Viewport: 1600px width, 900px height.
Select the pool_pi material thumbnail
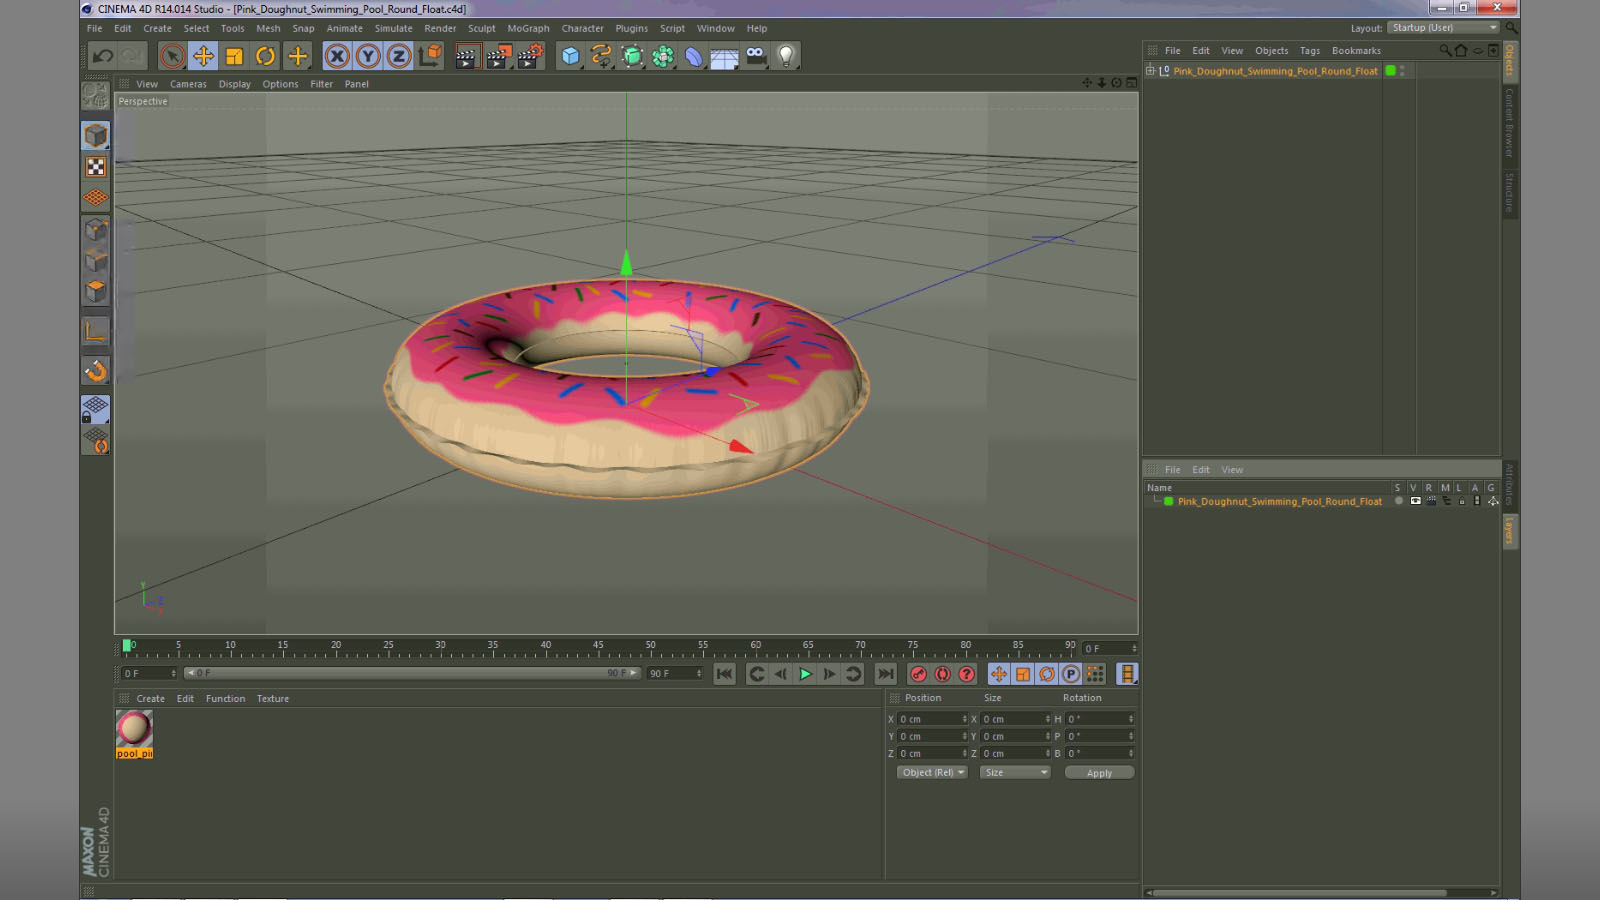tap(134, 734)
